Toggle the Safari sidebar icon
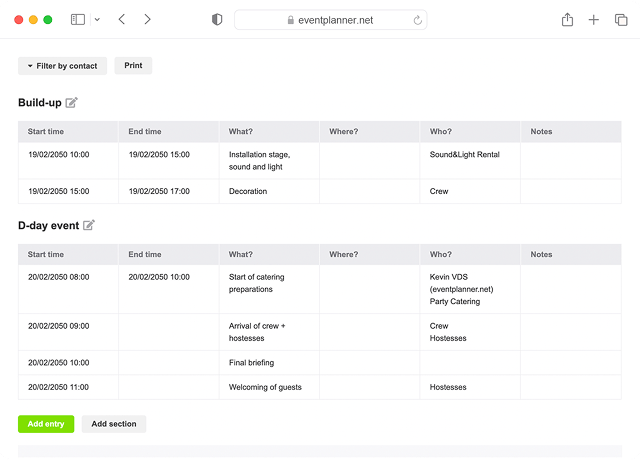The width and height of the screenshot is (640, 460). tap(78, 20)
